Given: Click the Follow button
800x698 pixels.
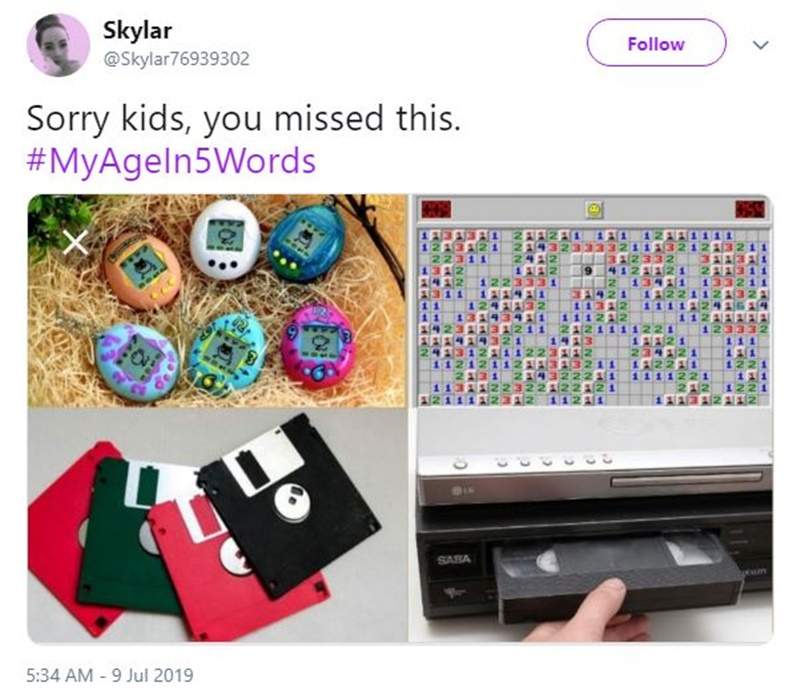Looking at the screenshot, I should tap(656, 43).
